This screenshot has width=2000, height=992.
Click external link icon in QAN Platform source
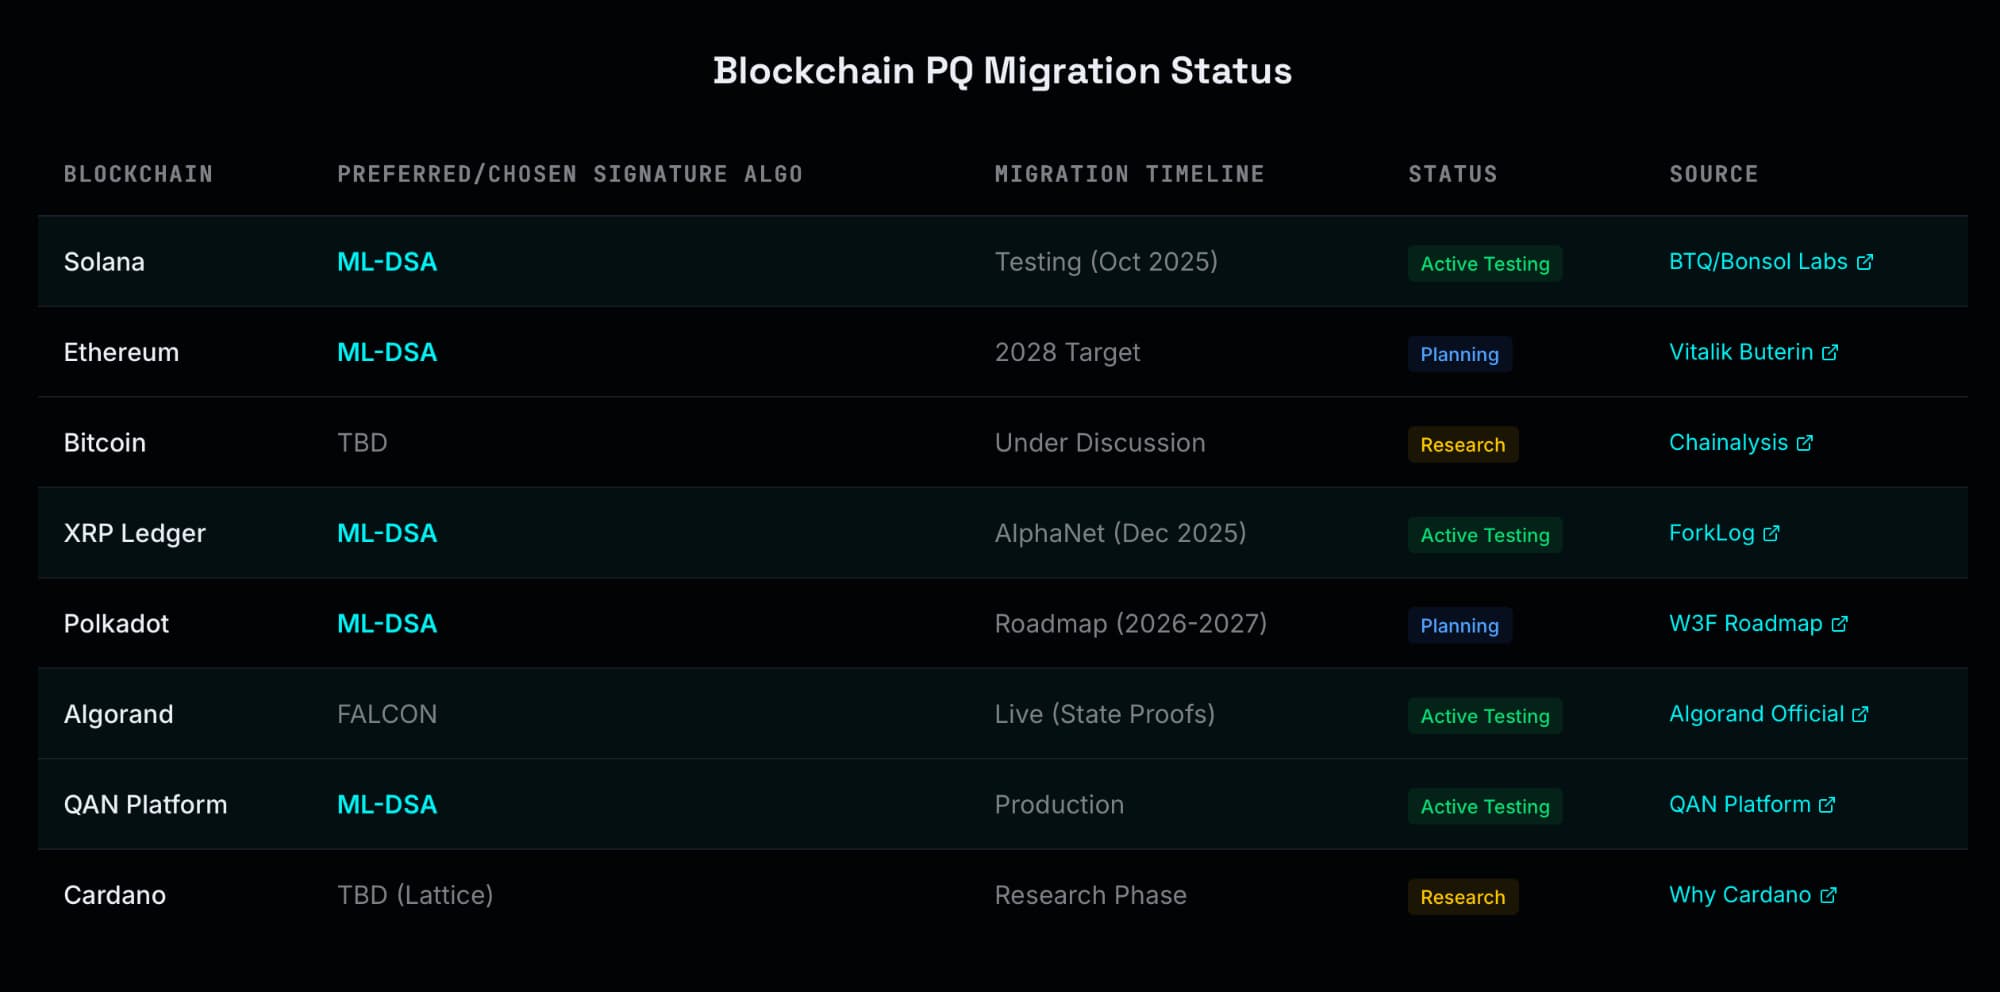[1827, 805]
